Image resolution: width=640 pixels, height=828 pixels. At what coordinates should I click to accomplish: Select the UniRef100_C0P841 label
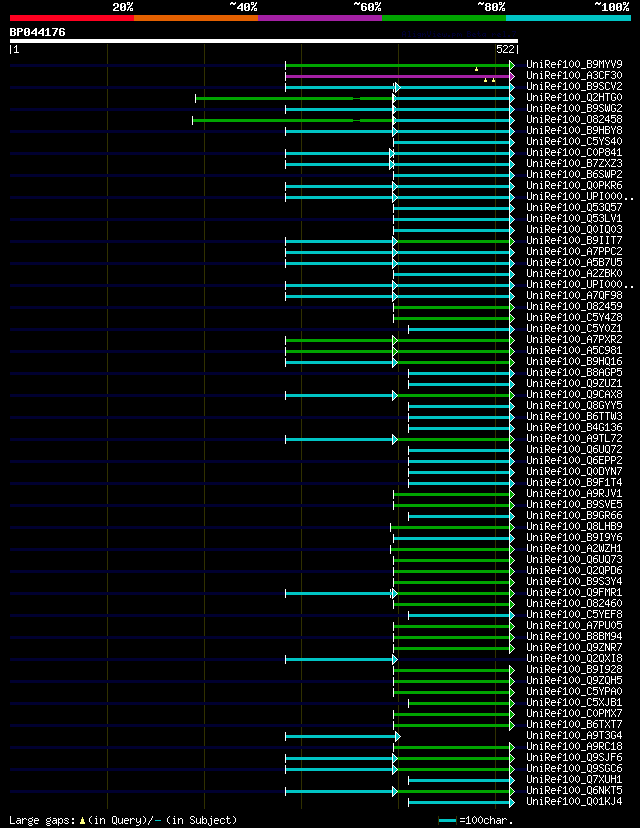click(574, 153)
